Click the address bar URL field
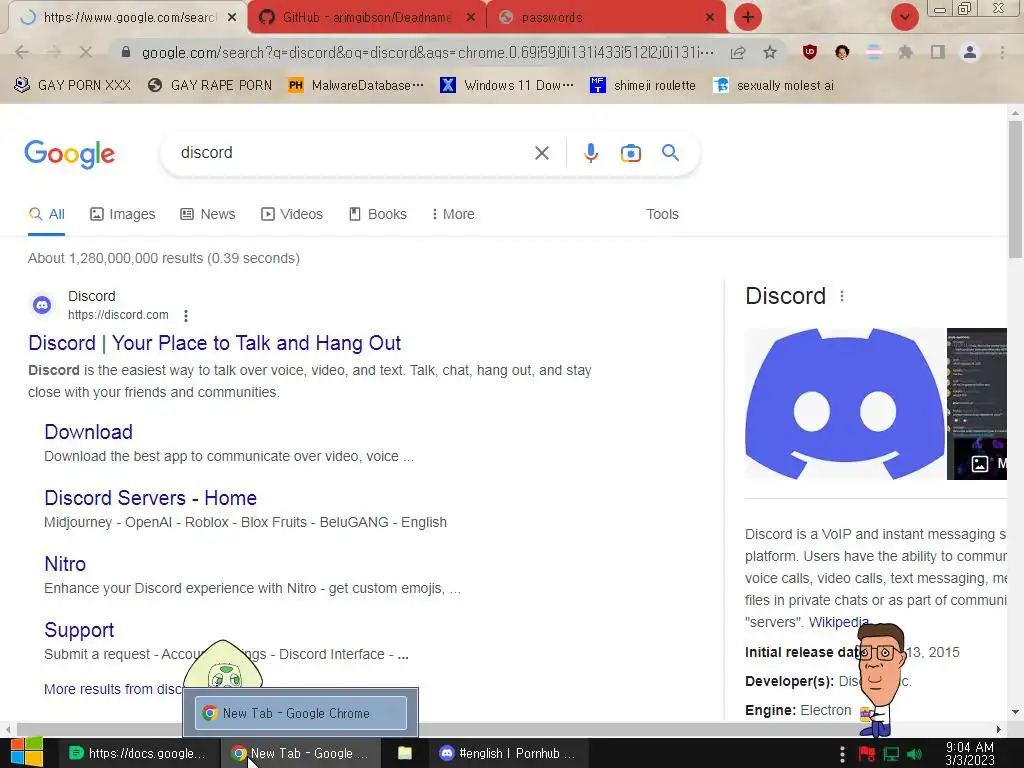 (x=428, y=52)
